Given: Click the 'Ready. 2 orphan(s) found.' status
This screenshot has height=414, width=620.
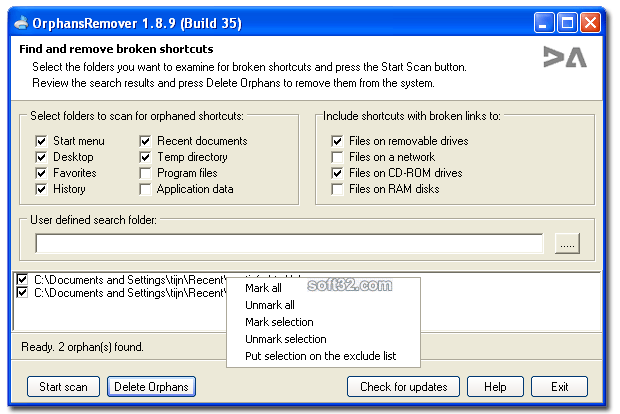Looking at the screenshot, I should [82, 347].
